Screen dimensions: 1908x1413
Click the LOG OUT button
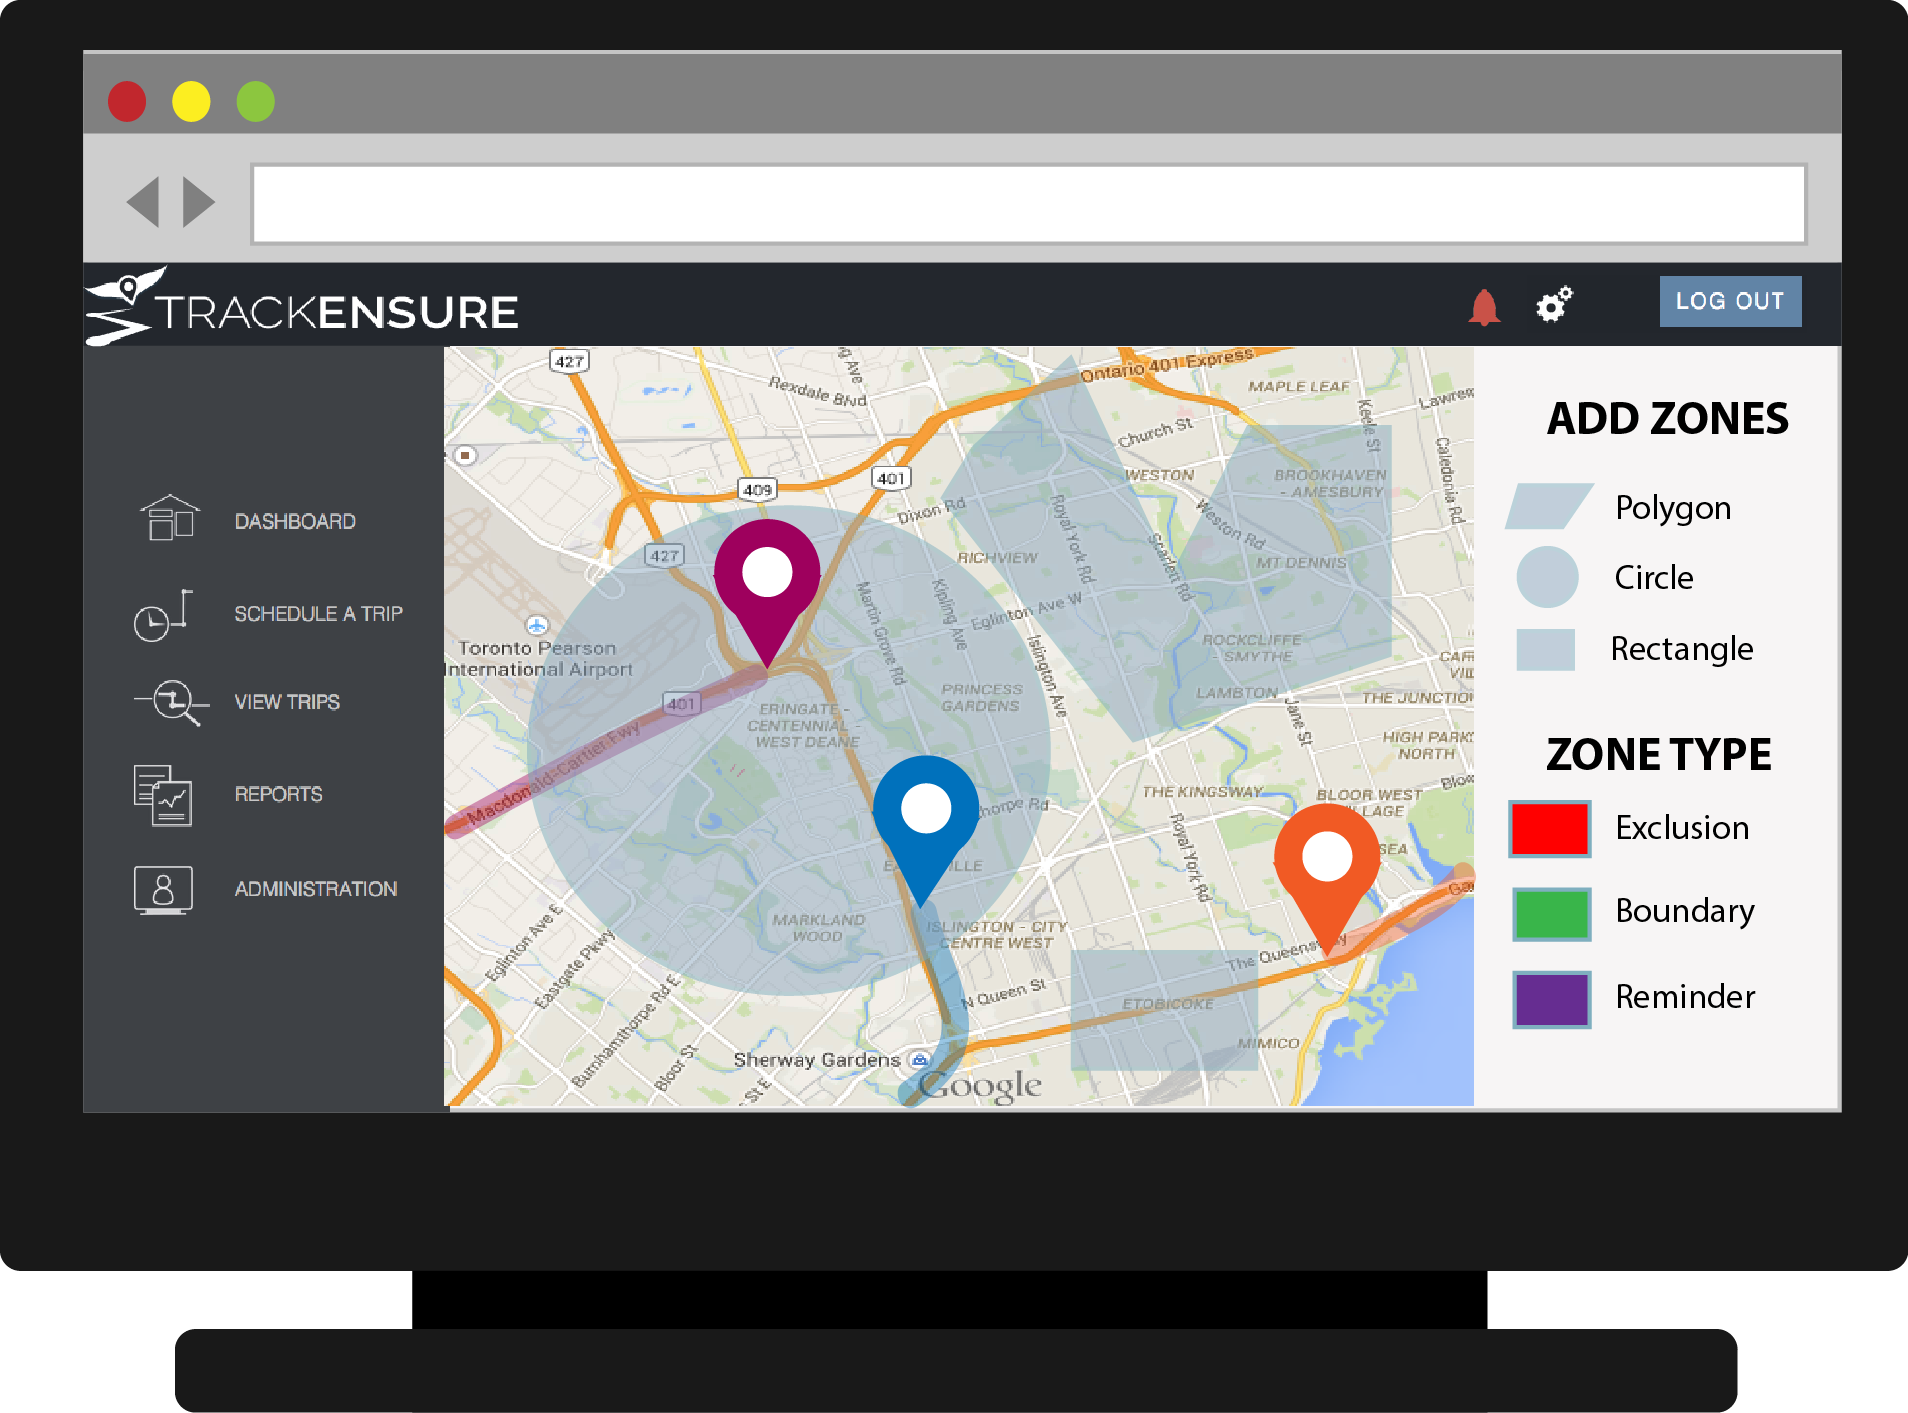[x=1730, y=301]
